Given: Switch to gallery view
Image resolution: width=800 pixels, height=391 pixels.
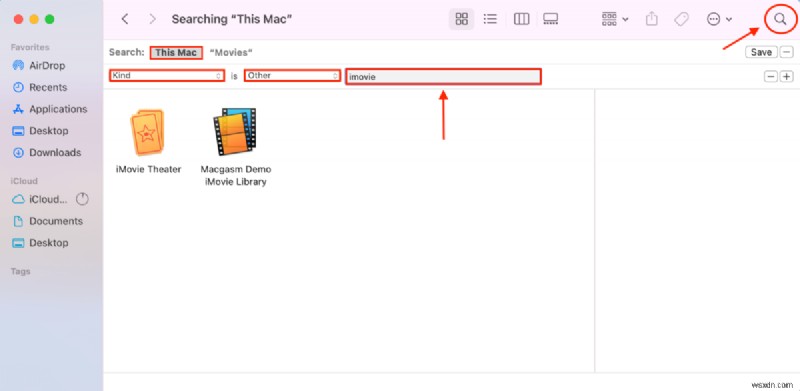Looking at the screenshot, I should pos(551,19).
